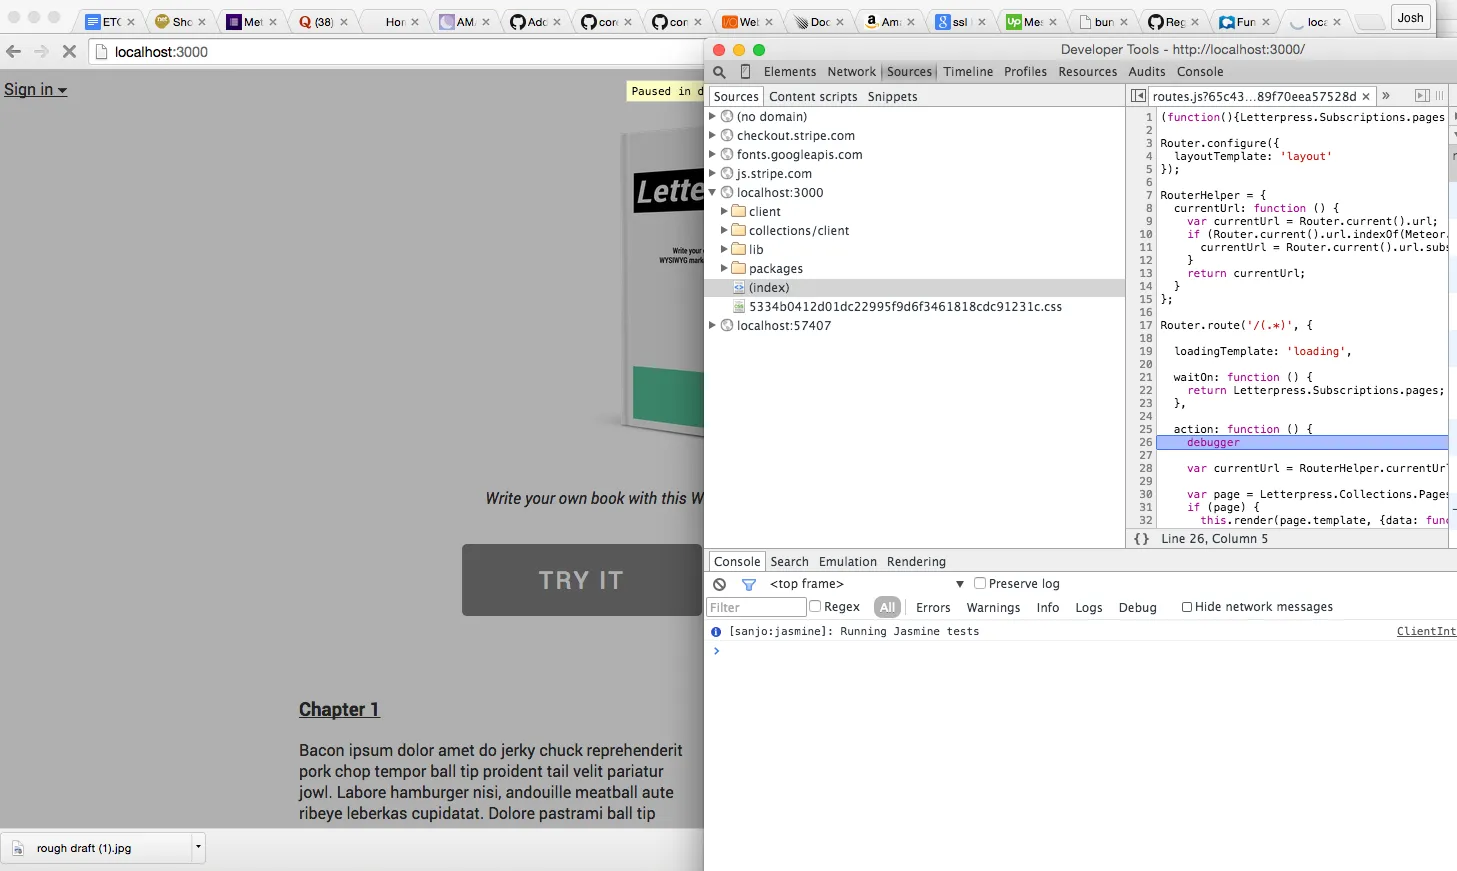Stop page loading in the address bar
Image resolution: width=1457 pixels, height=871 pixels.
(x=68, y=51)
